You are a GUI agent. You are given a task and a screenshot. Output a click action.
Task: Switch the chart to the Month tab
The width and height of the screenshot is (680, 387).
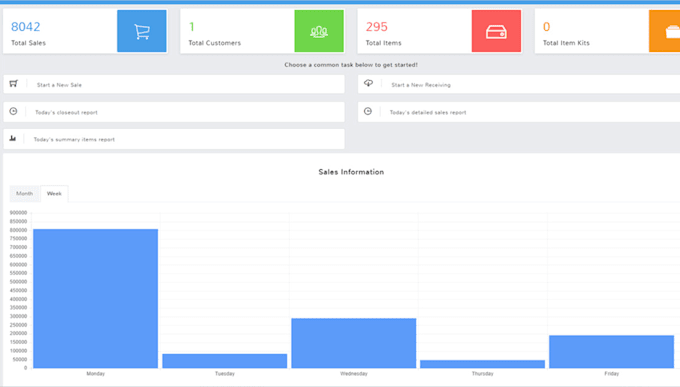24,194
